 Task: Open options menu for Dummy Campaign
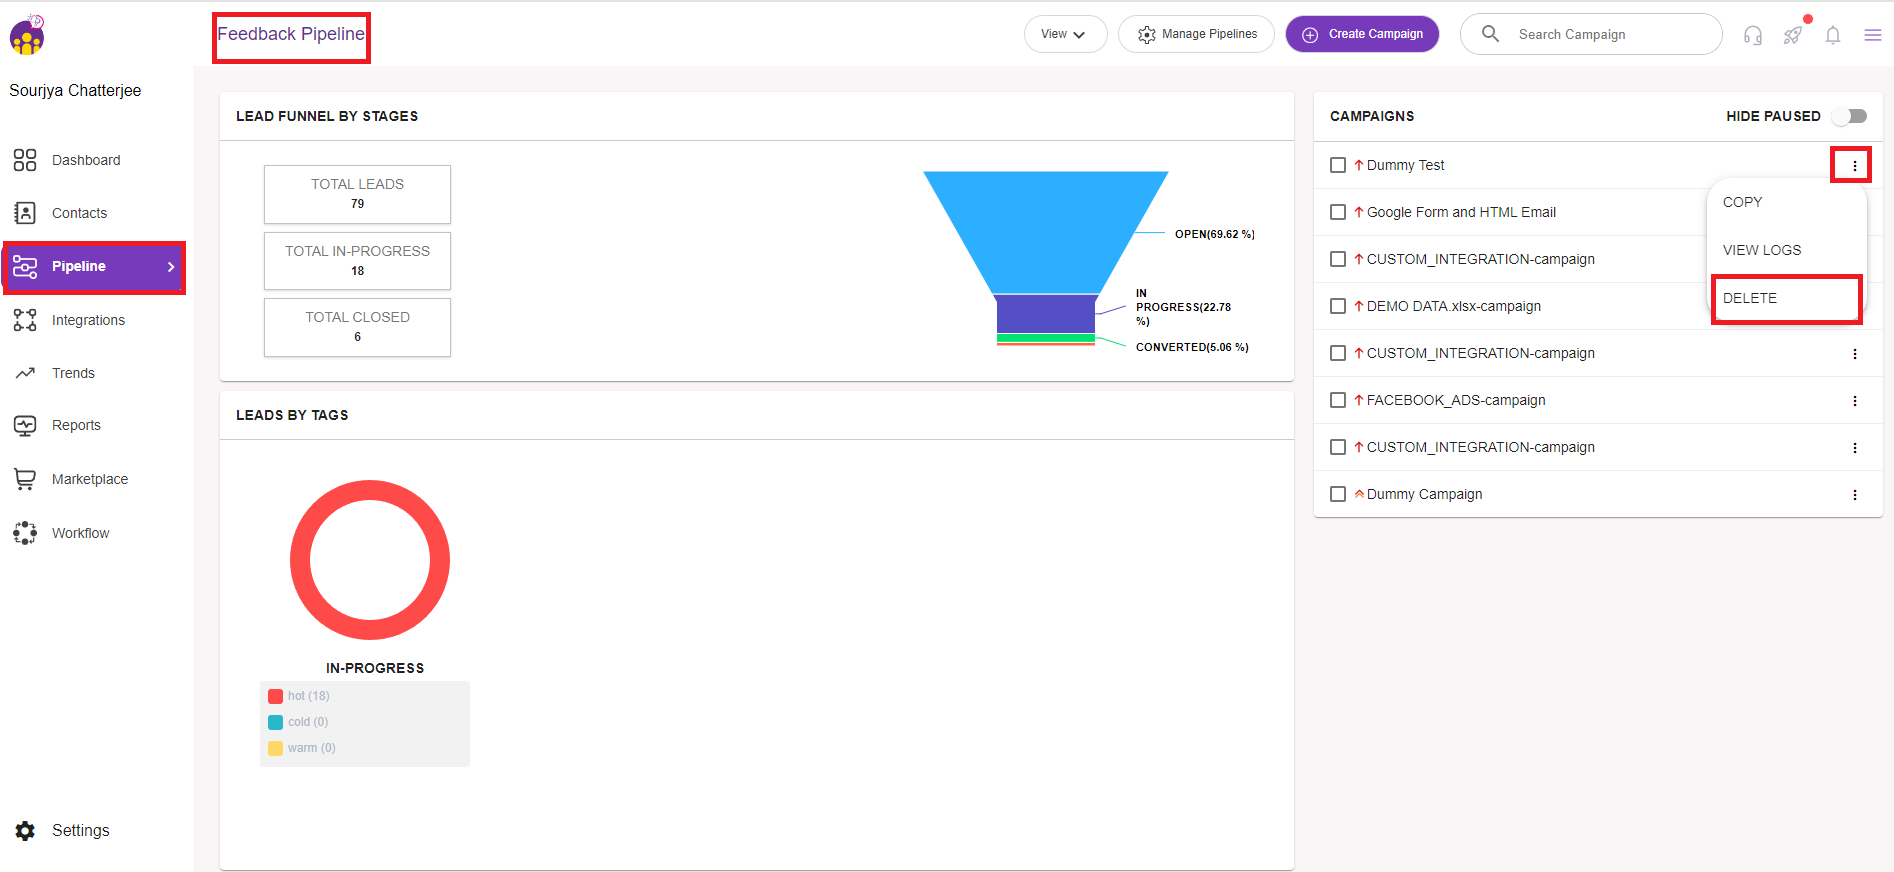click(x=1854, y=495)
